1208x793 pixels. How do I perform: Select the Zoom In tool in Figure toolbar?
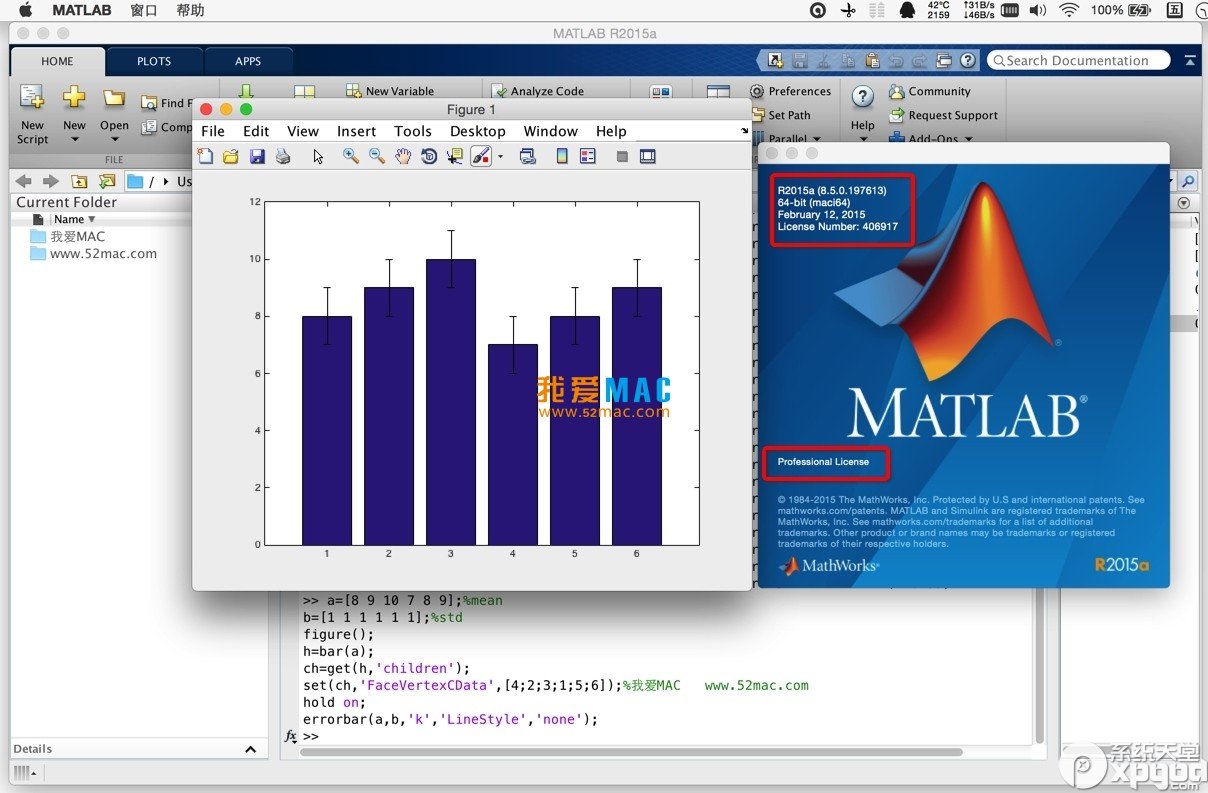(349, 156)
